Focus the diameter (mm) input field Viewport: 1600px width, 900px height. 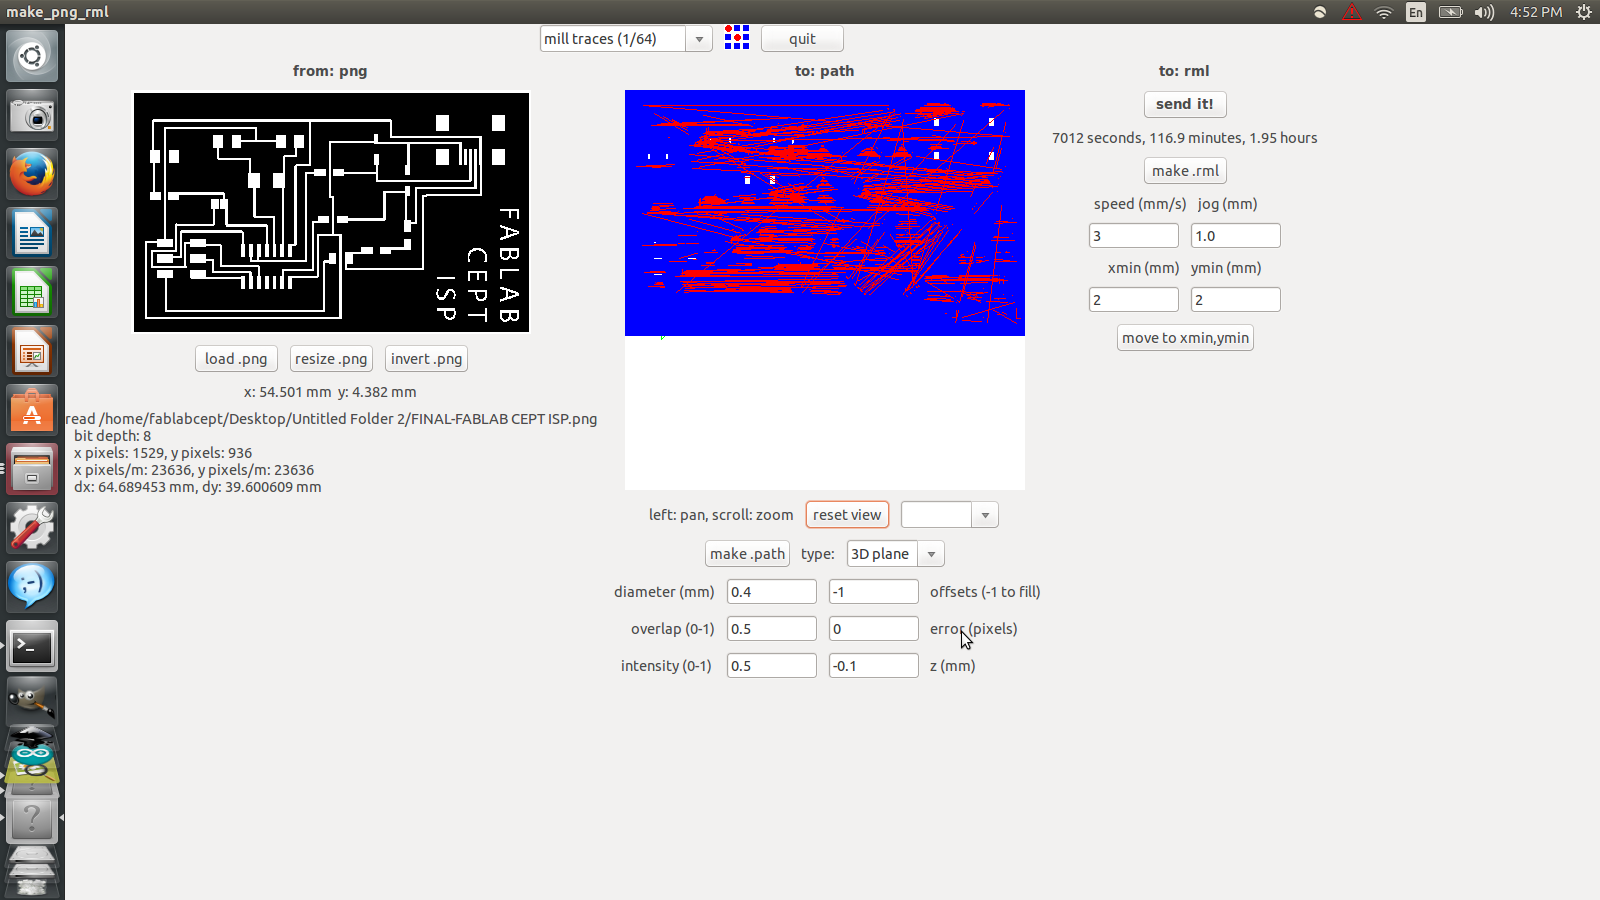coord(772,592)
